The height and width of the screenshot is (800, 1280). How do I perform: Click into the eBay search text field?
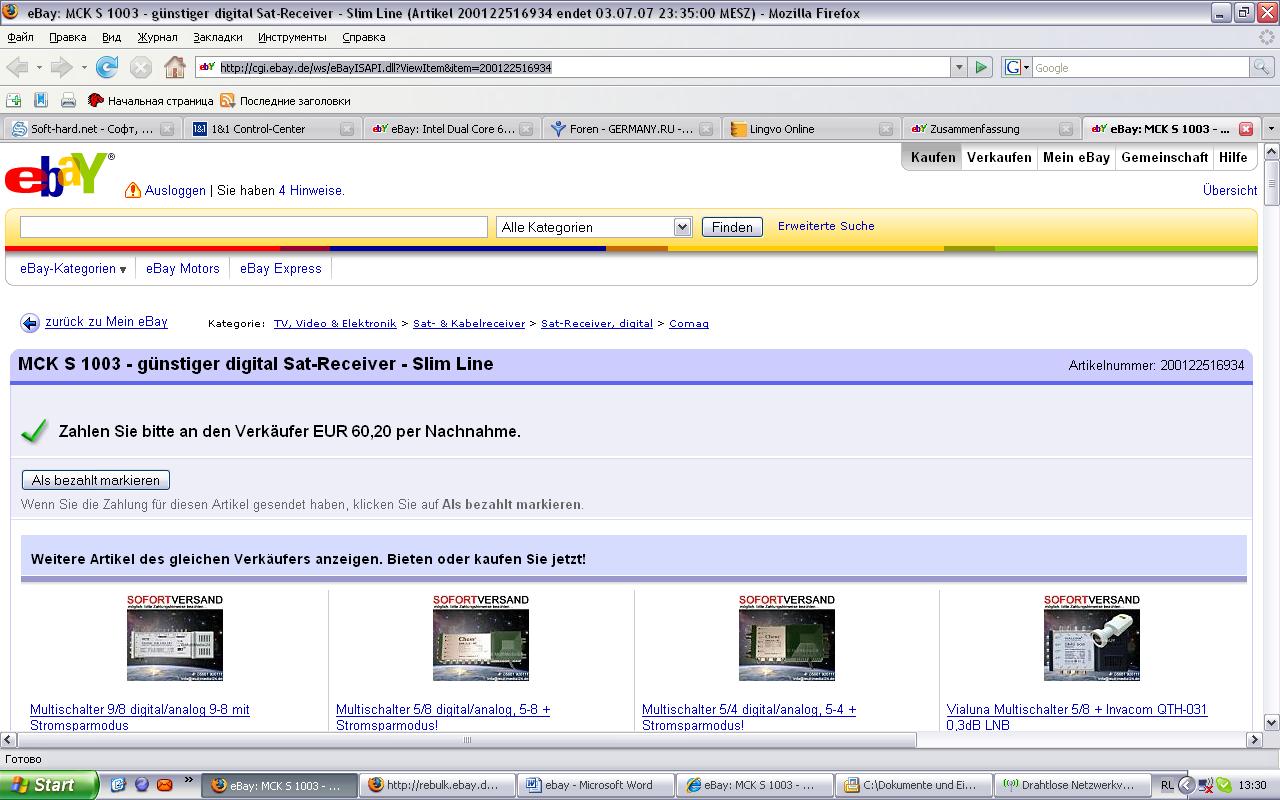click(x=254, y=227)
